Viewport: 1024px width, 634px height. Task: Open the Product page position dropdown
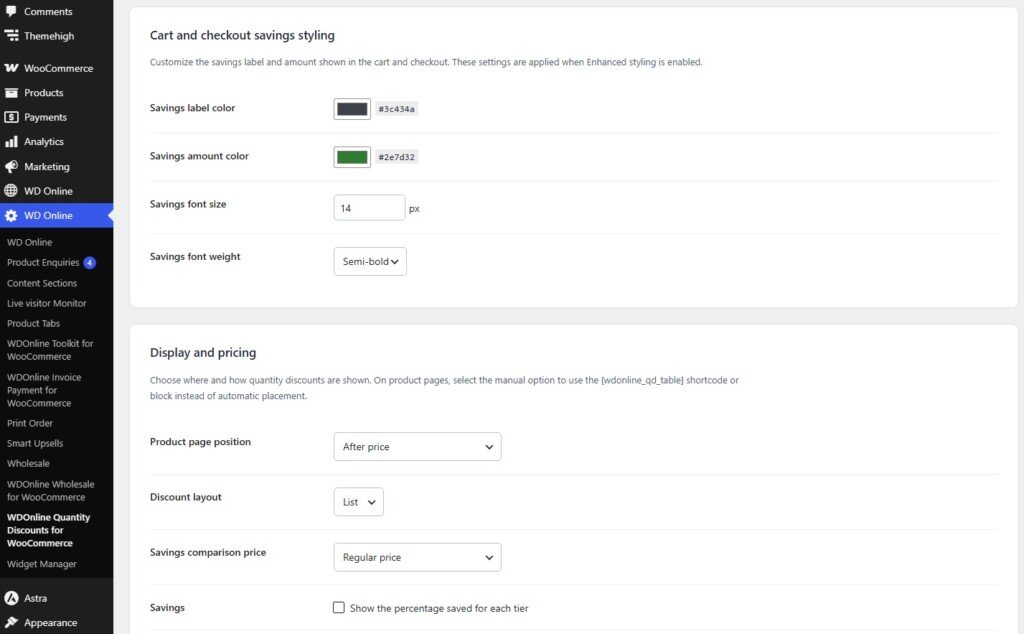[x=417, y=447]
